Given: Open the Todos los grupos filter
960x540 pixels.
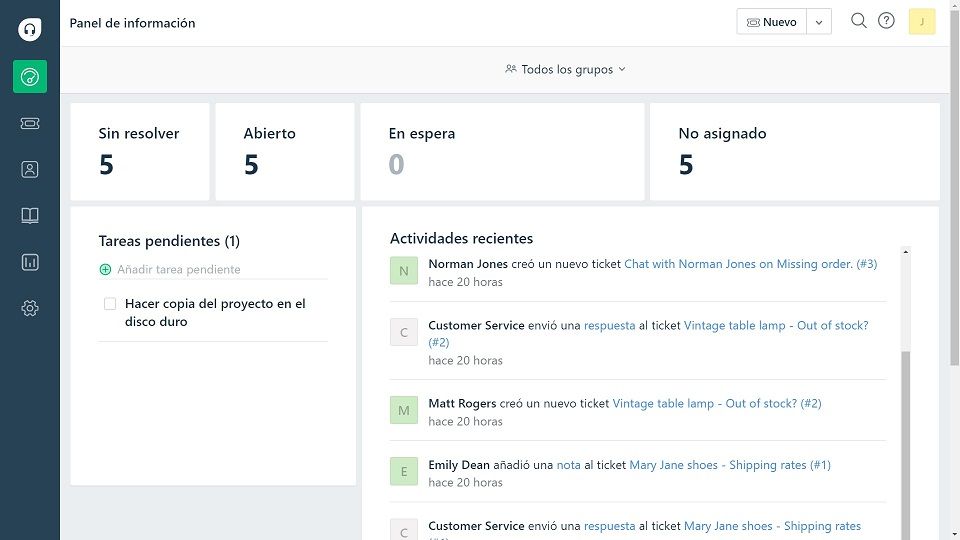Looking at the screenshot, I should tap(565, 69).
